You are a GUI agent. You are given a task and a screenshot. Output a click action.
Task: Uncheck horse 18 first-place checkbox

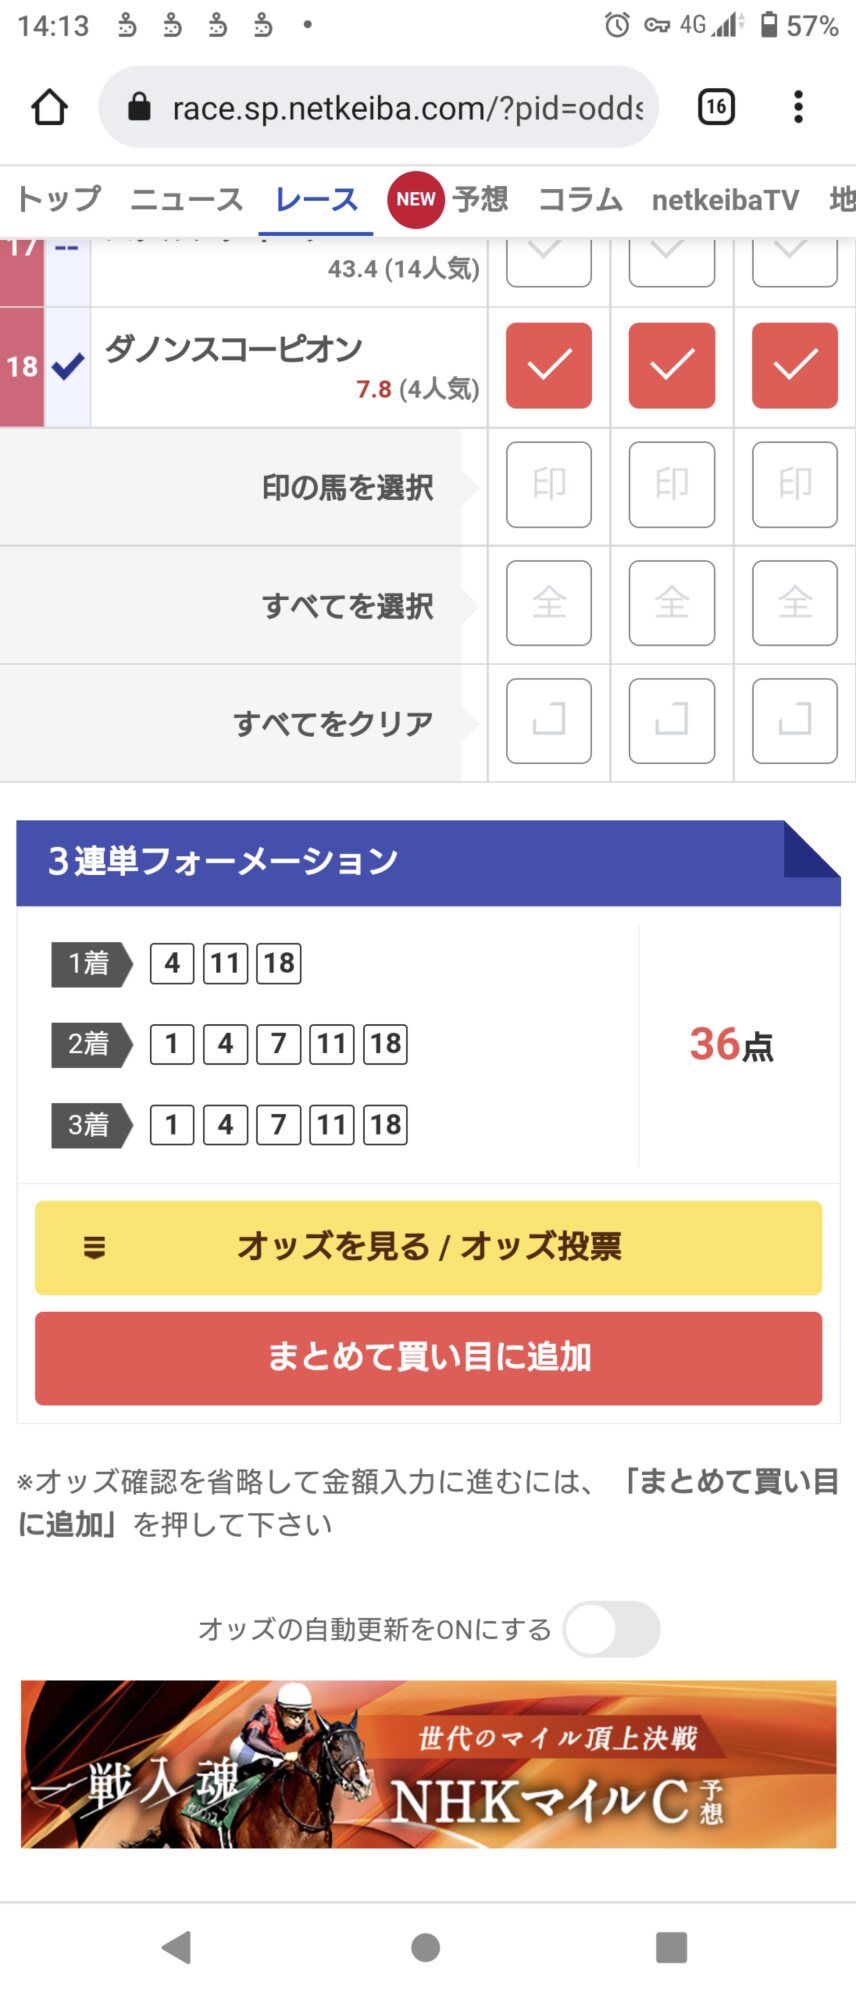coord(549,366)
